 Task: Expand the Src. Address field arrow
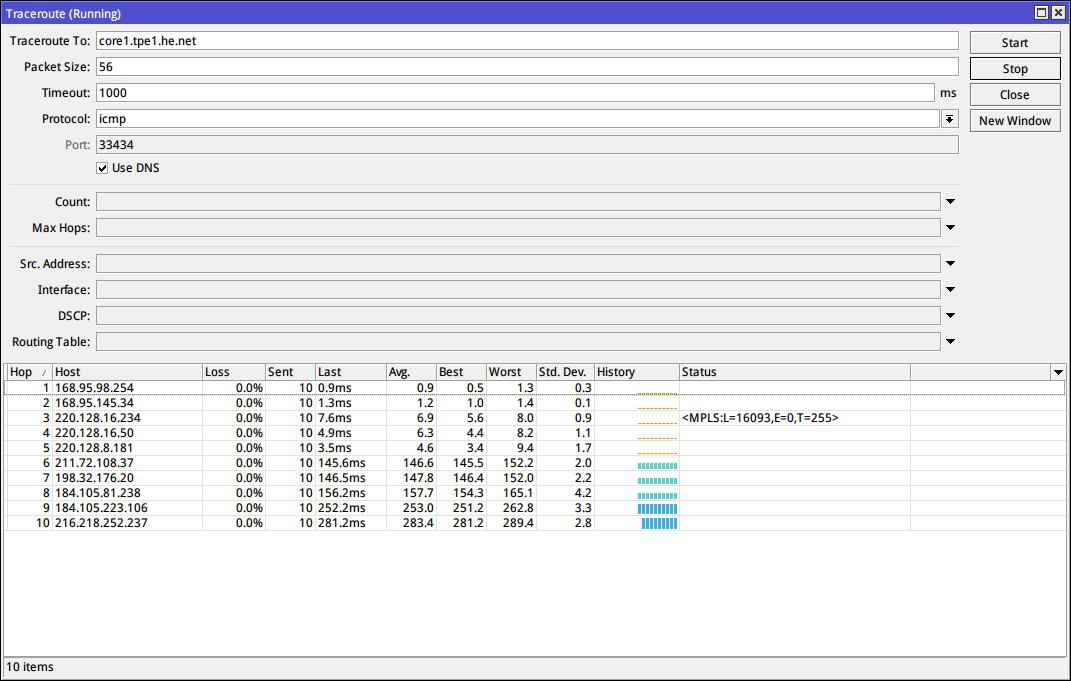click(x=950, y=264)
